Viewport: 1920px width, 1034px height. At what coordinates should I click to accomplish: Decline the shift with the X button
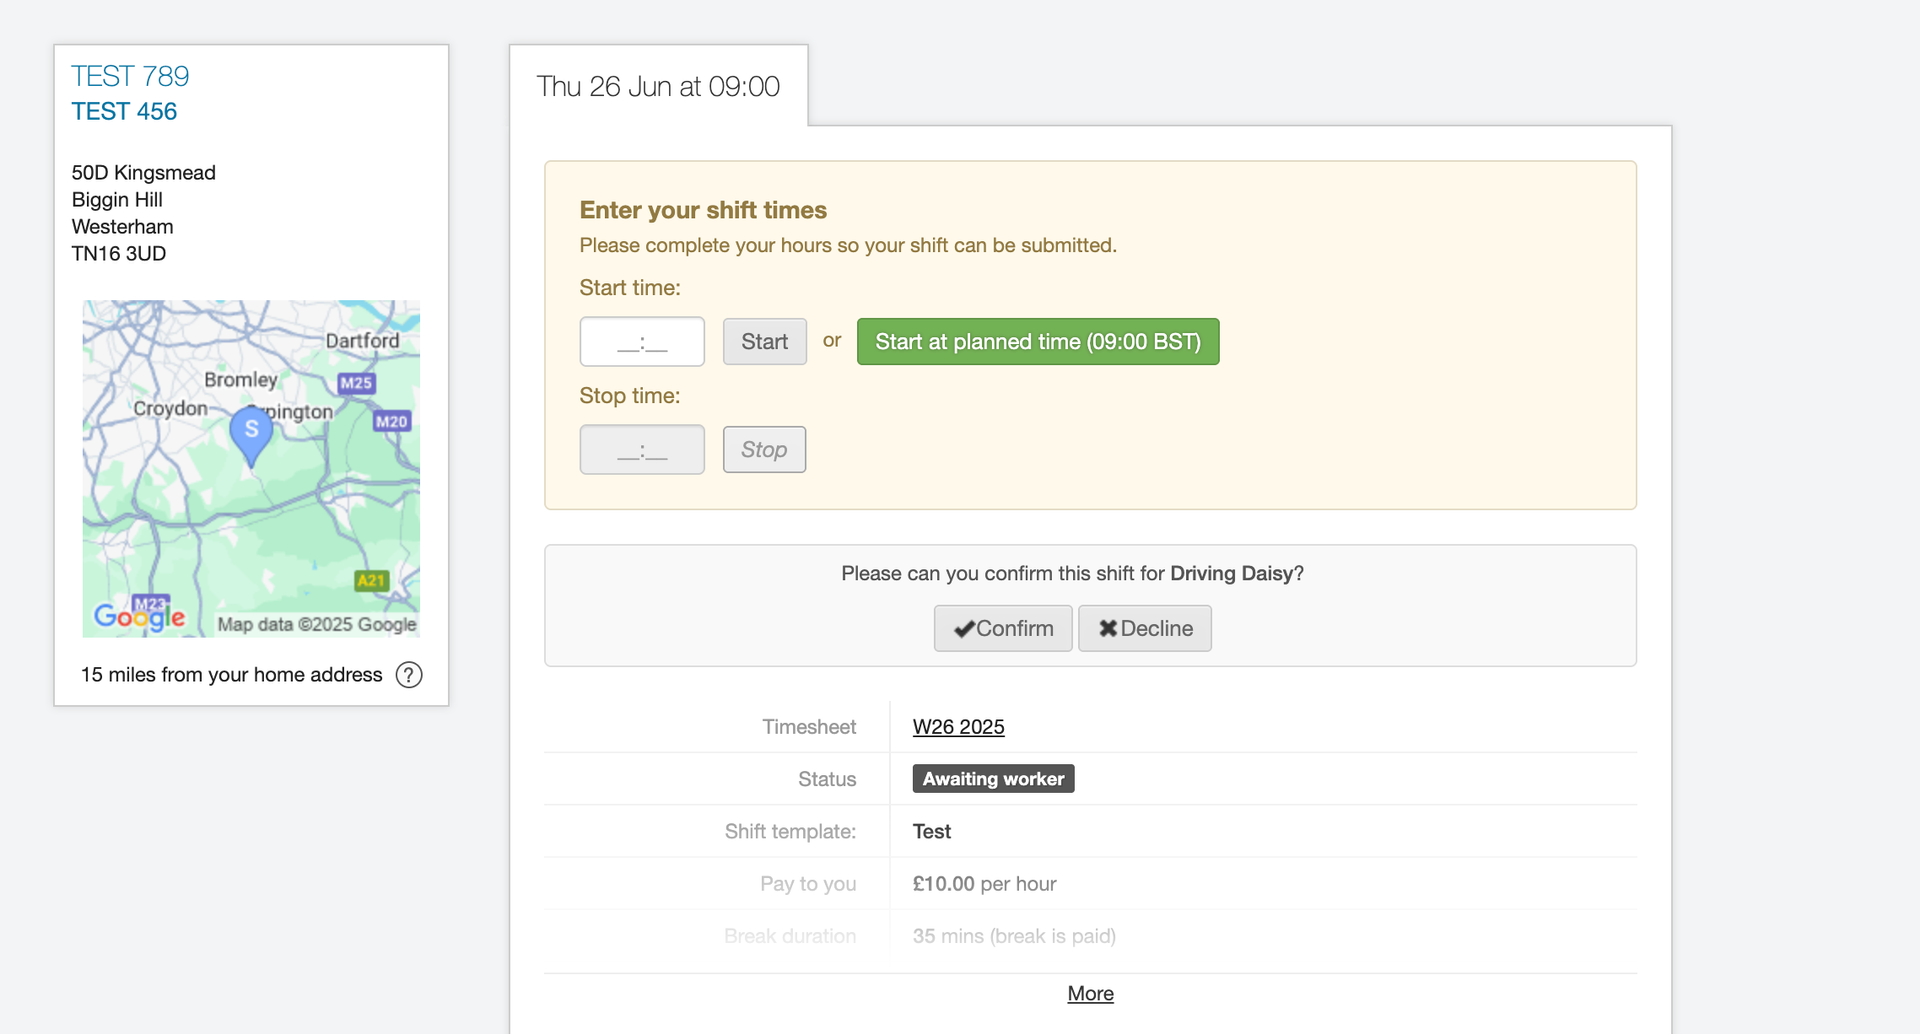point(1145,628)
